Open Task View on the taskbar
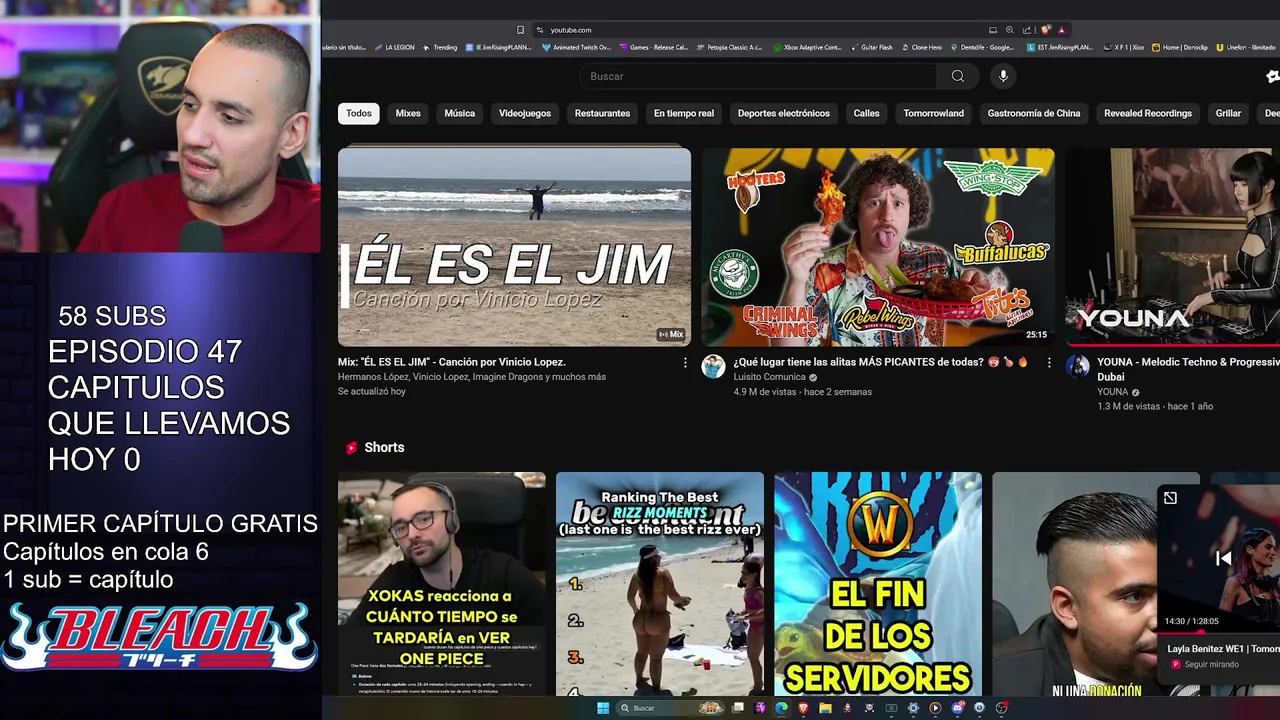 click(738, 707)
